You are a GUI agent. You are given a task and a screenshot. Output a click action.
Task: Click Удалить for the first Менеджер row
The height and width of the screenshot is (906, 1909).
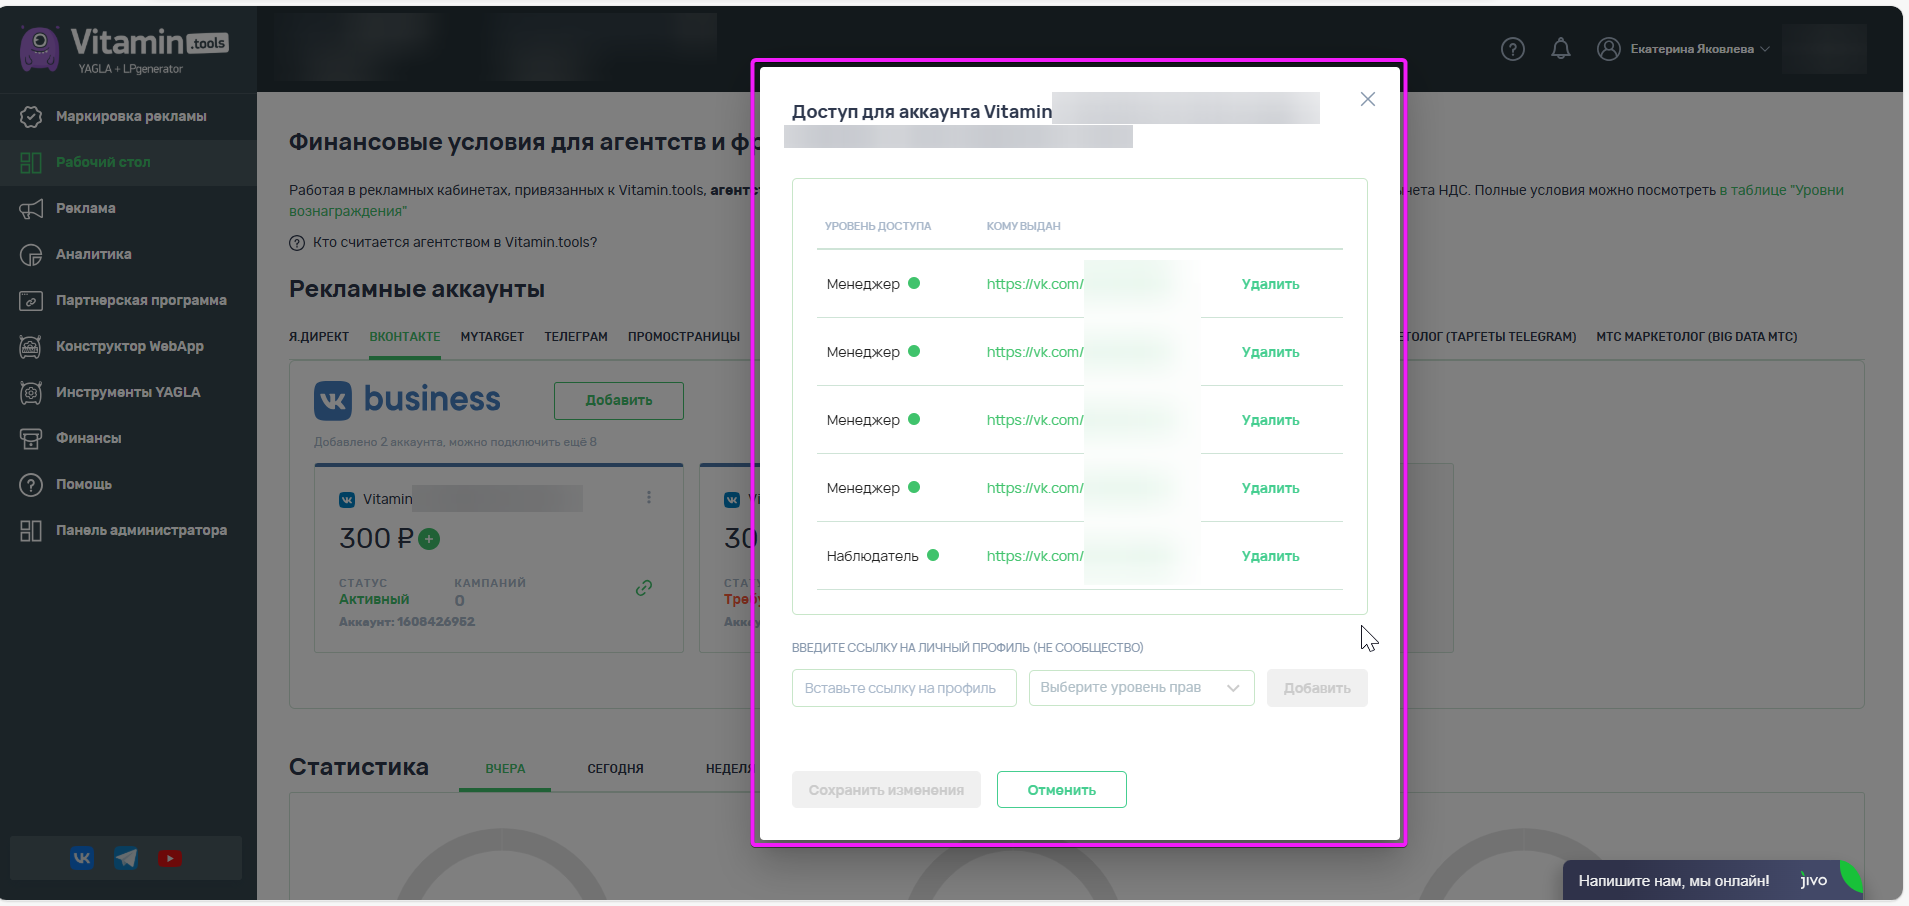pyautogui.click(x=1270, y=285)
